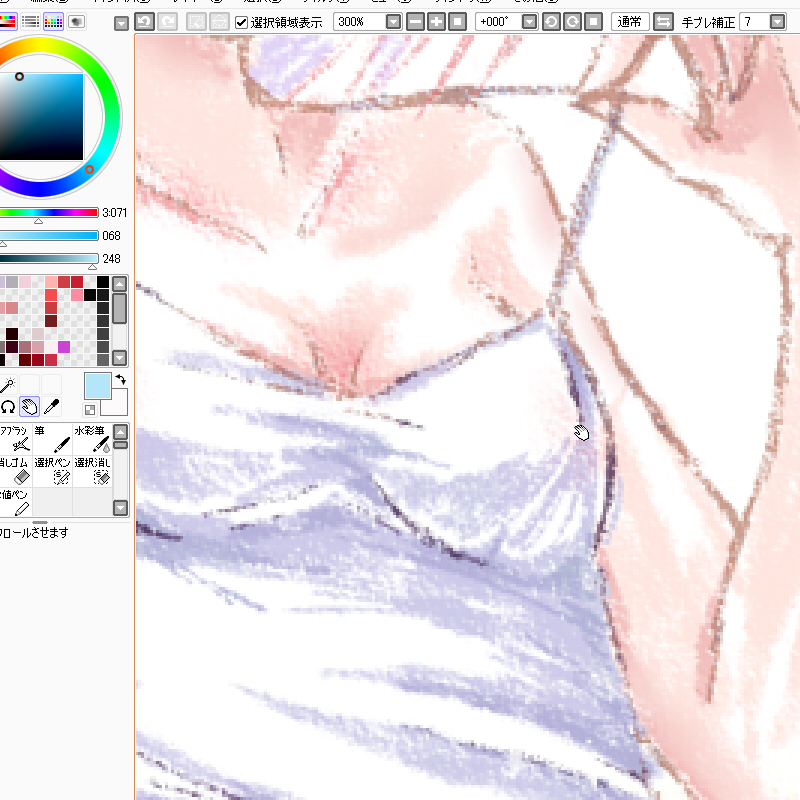800x800 pixels.
Task: Select the hot pink swatch in the second row
Action: pyautogui.click(x=77, y=295)
